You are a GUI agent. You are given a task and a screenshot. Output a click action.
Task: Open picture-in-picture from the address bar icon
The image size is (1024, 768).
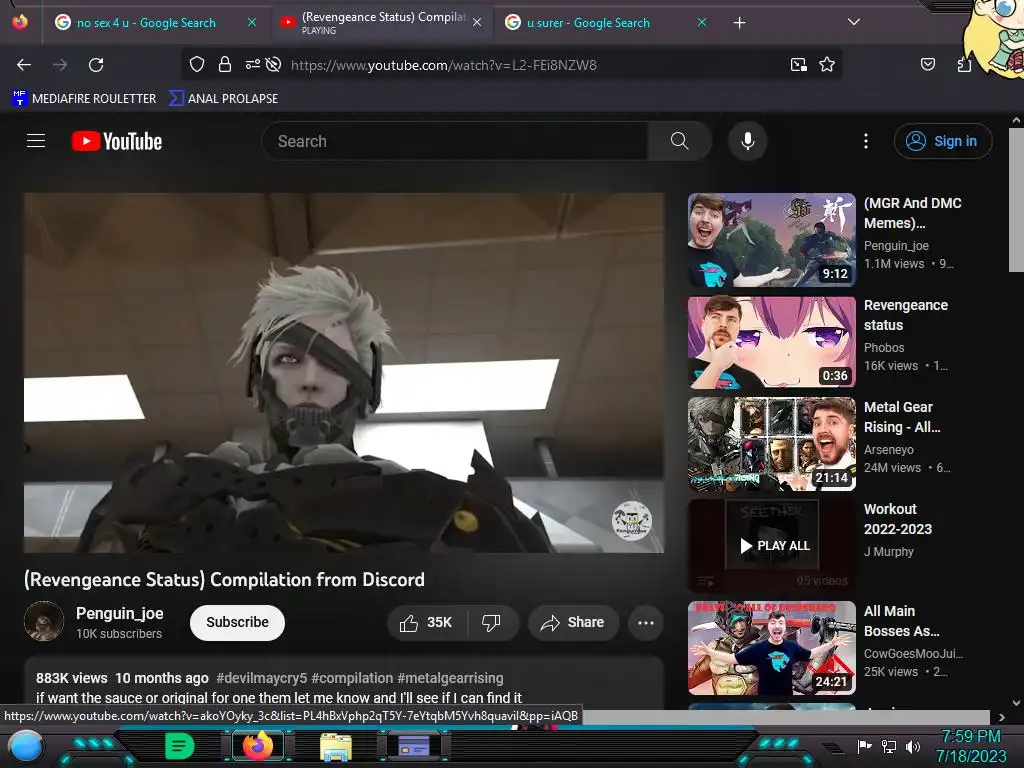coord(798,64)
